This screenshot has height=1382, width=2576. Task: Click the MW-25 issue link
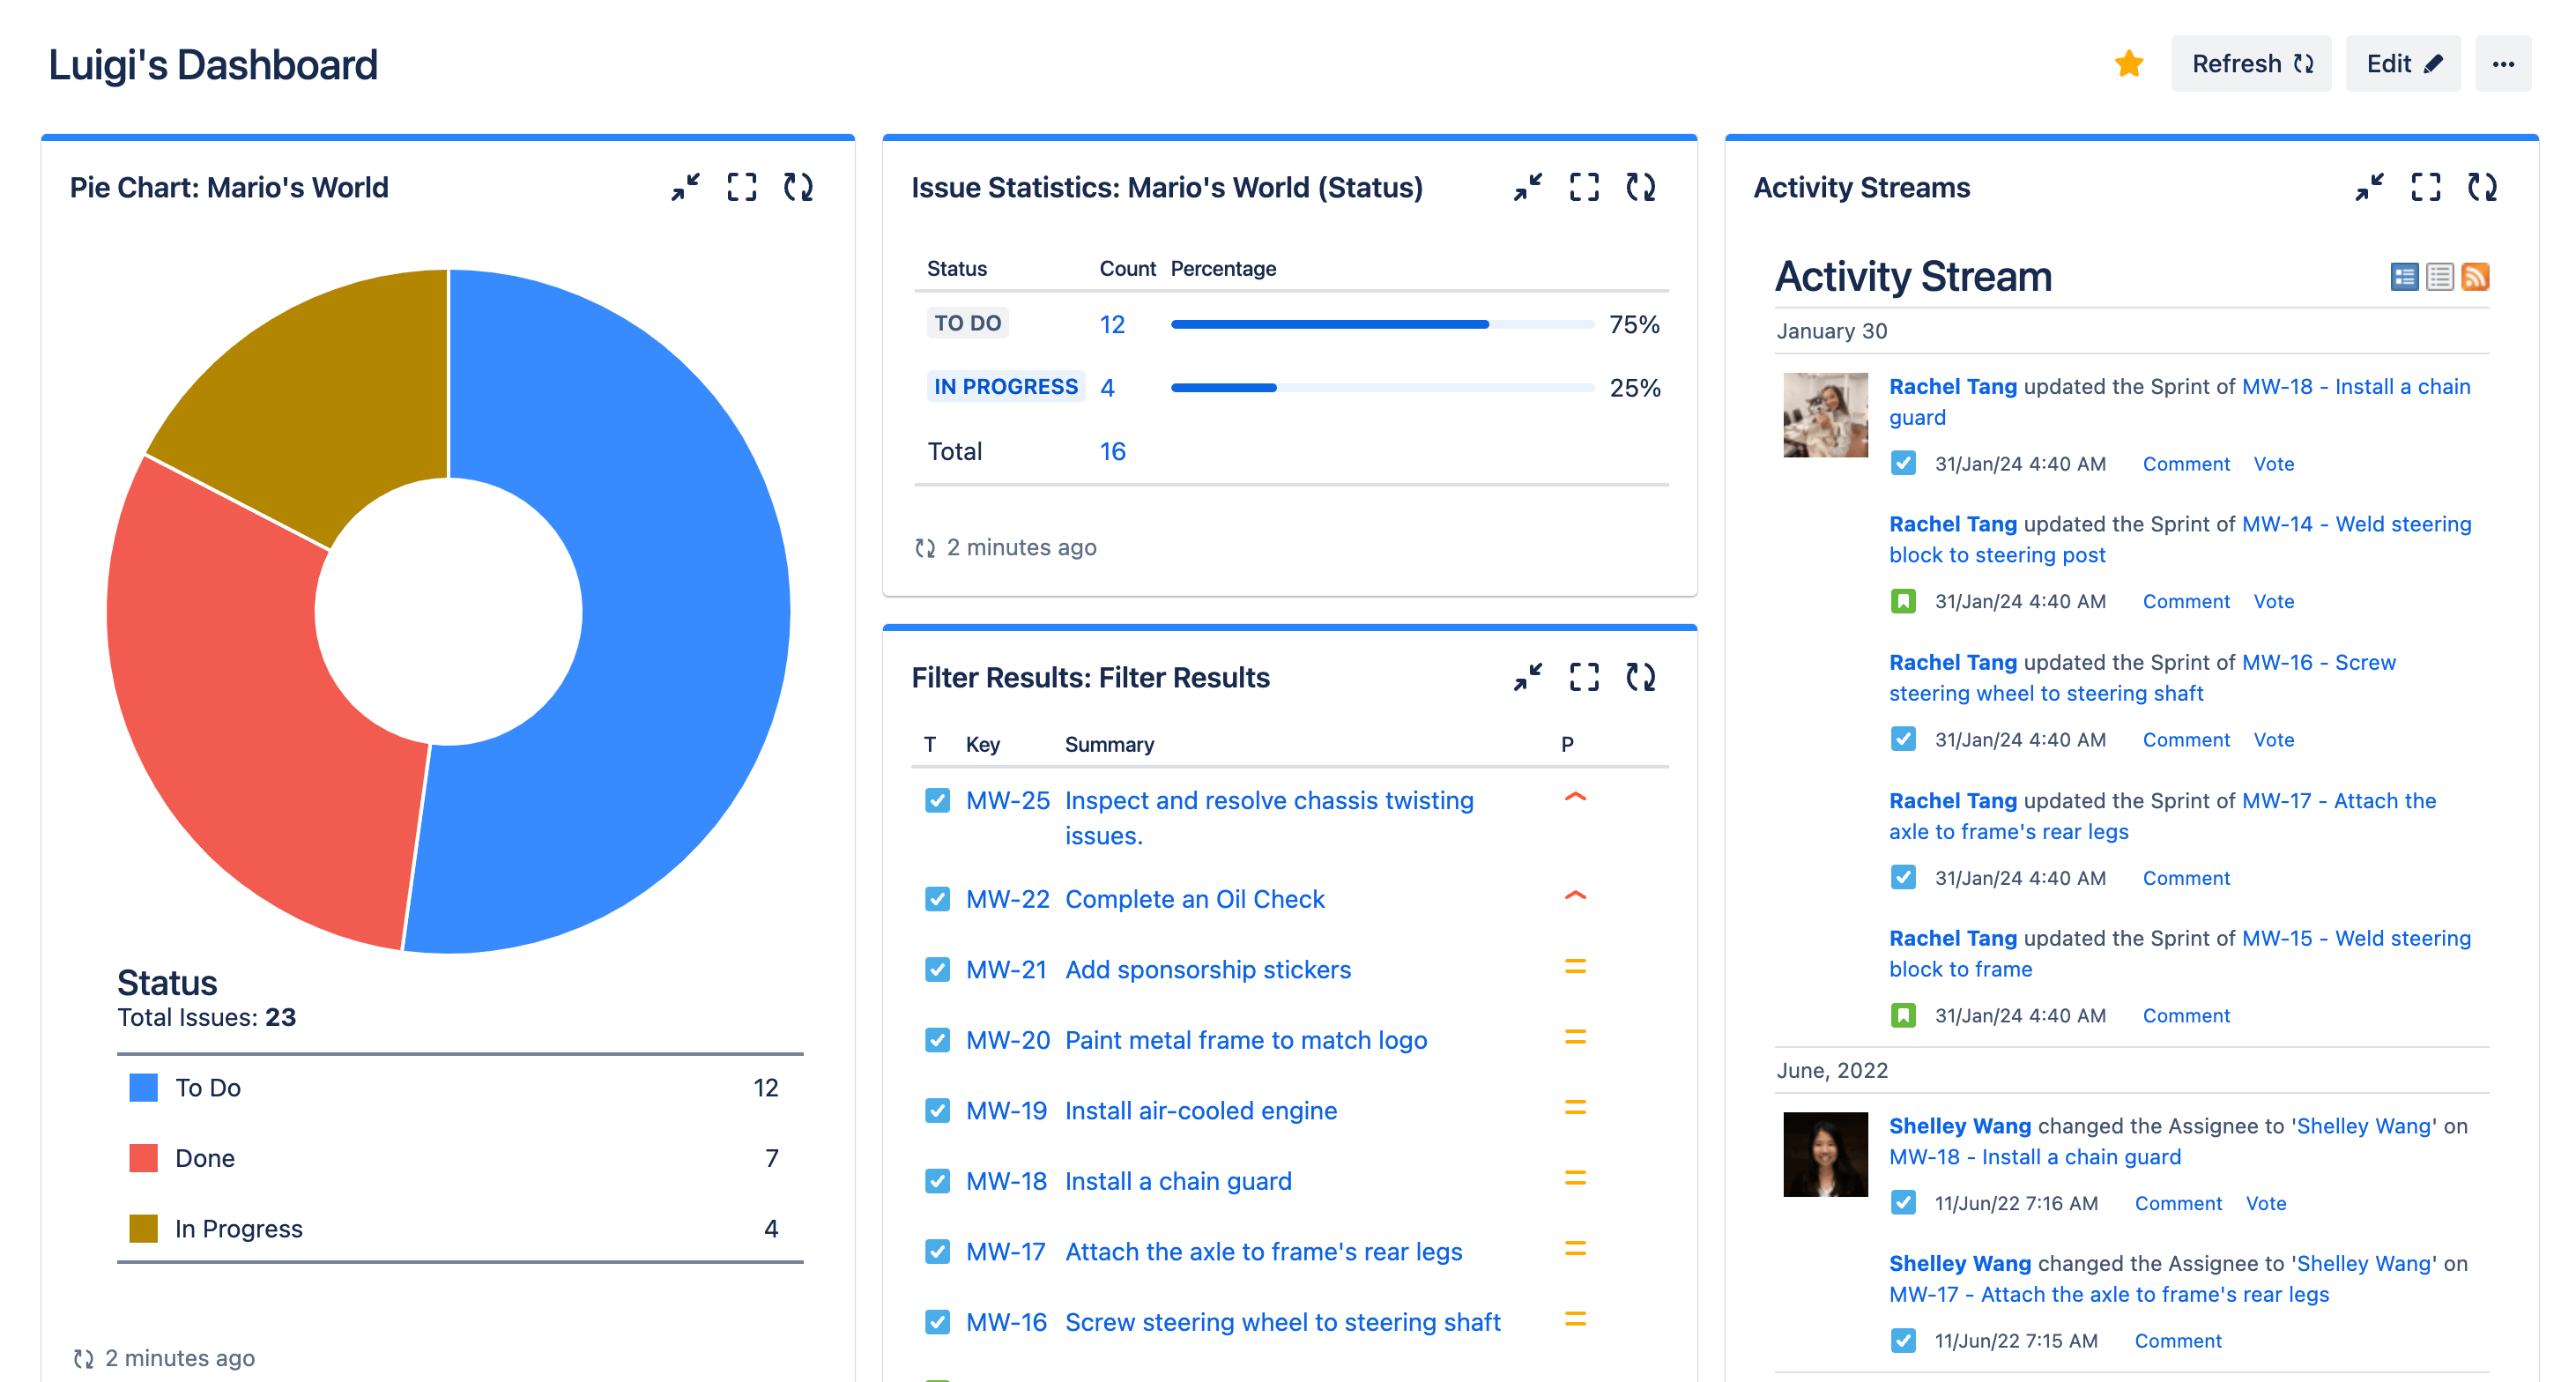coord(1006,798)
